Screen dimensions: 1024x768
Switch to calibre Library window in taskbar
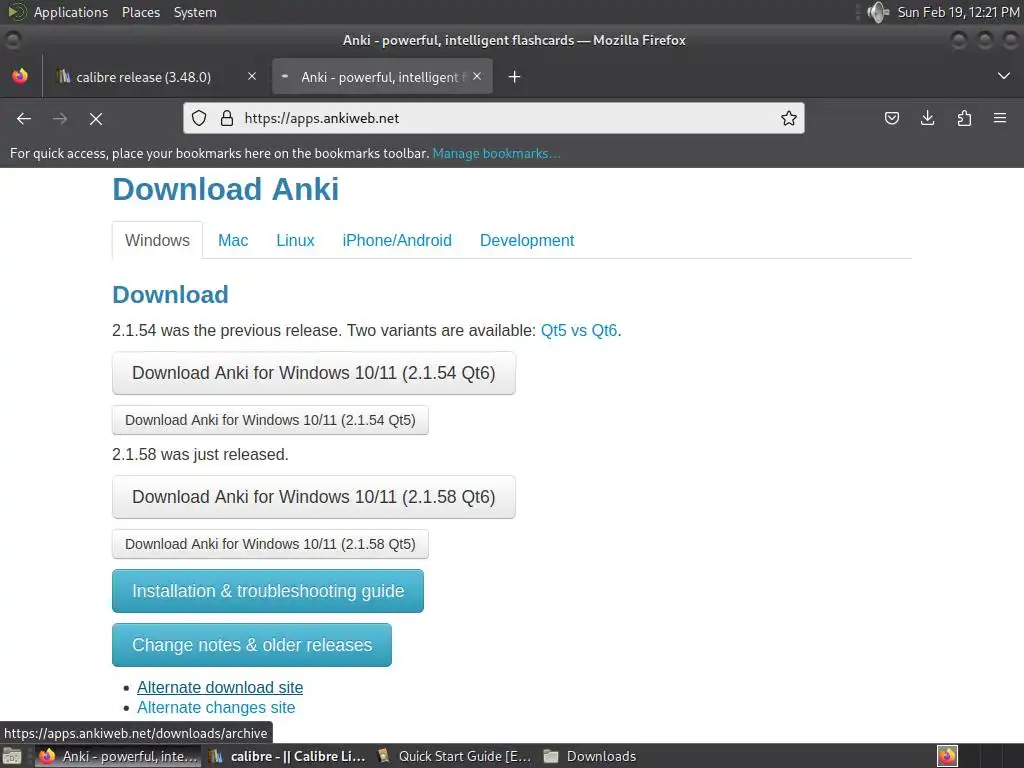pos(287,756)
